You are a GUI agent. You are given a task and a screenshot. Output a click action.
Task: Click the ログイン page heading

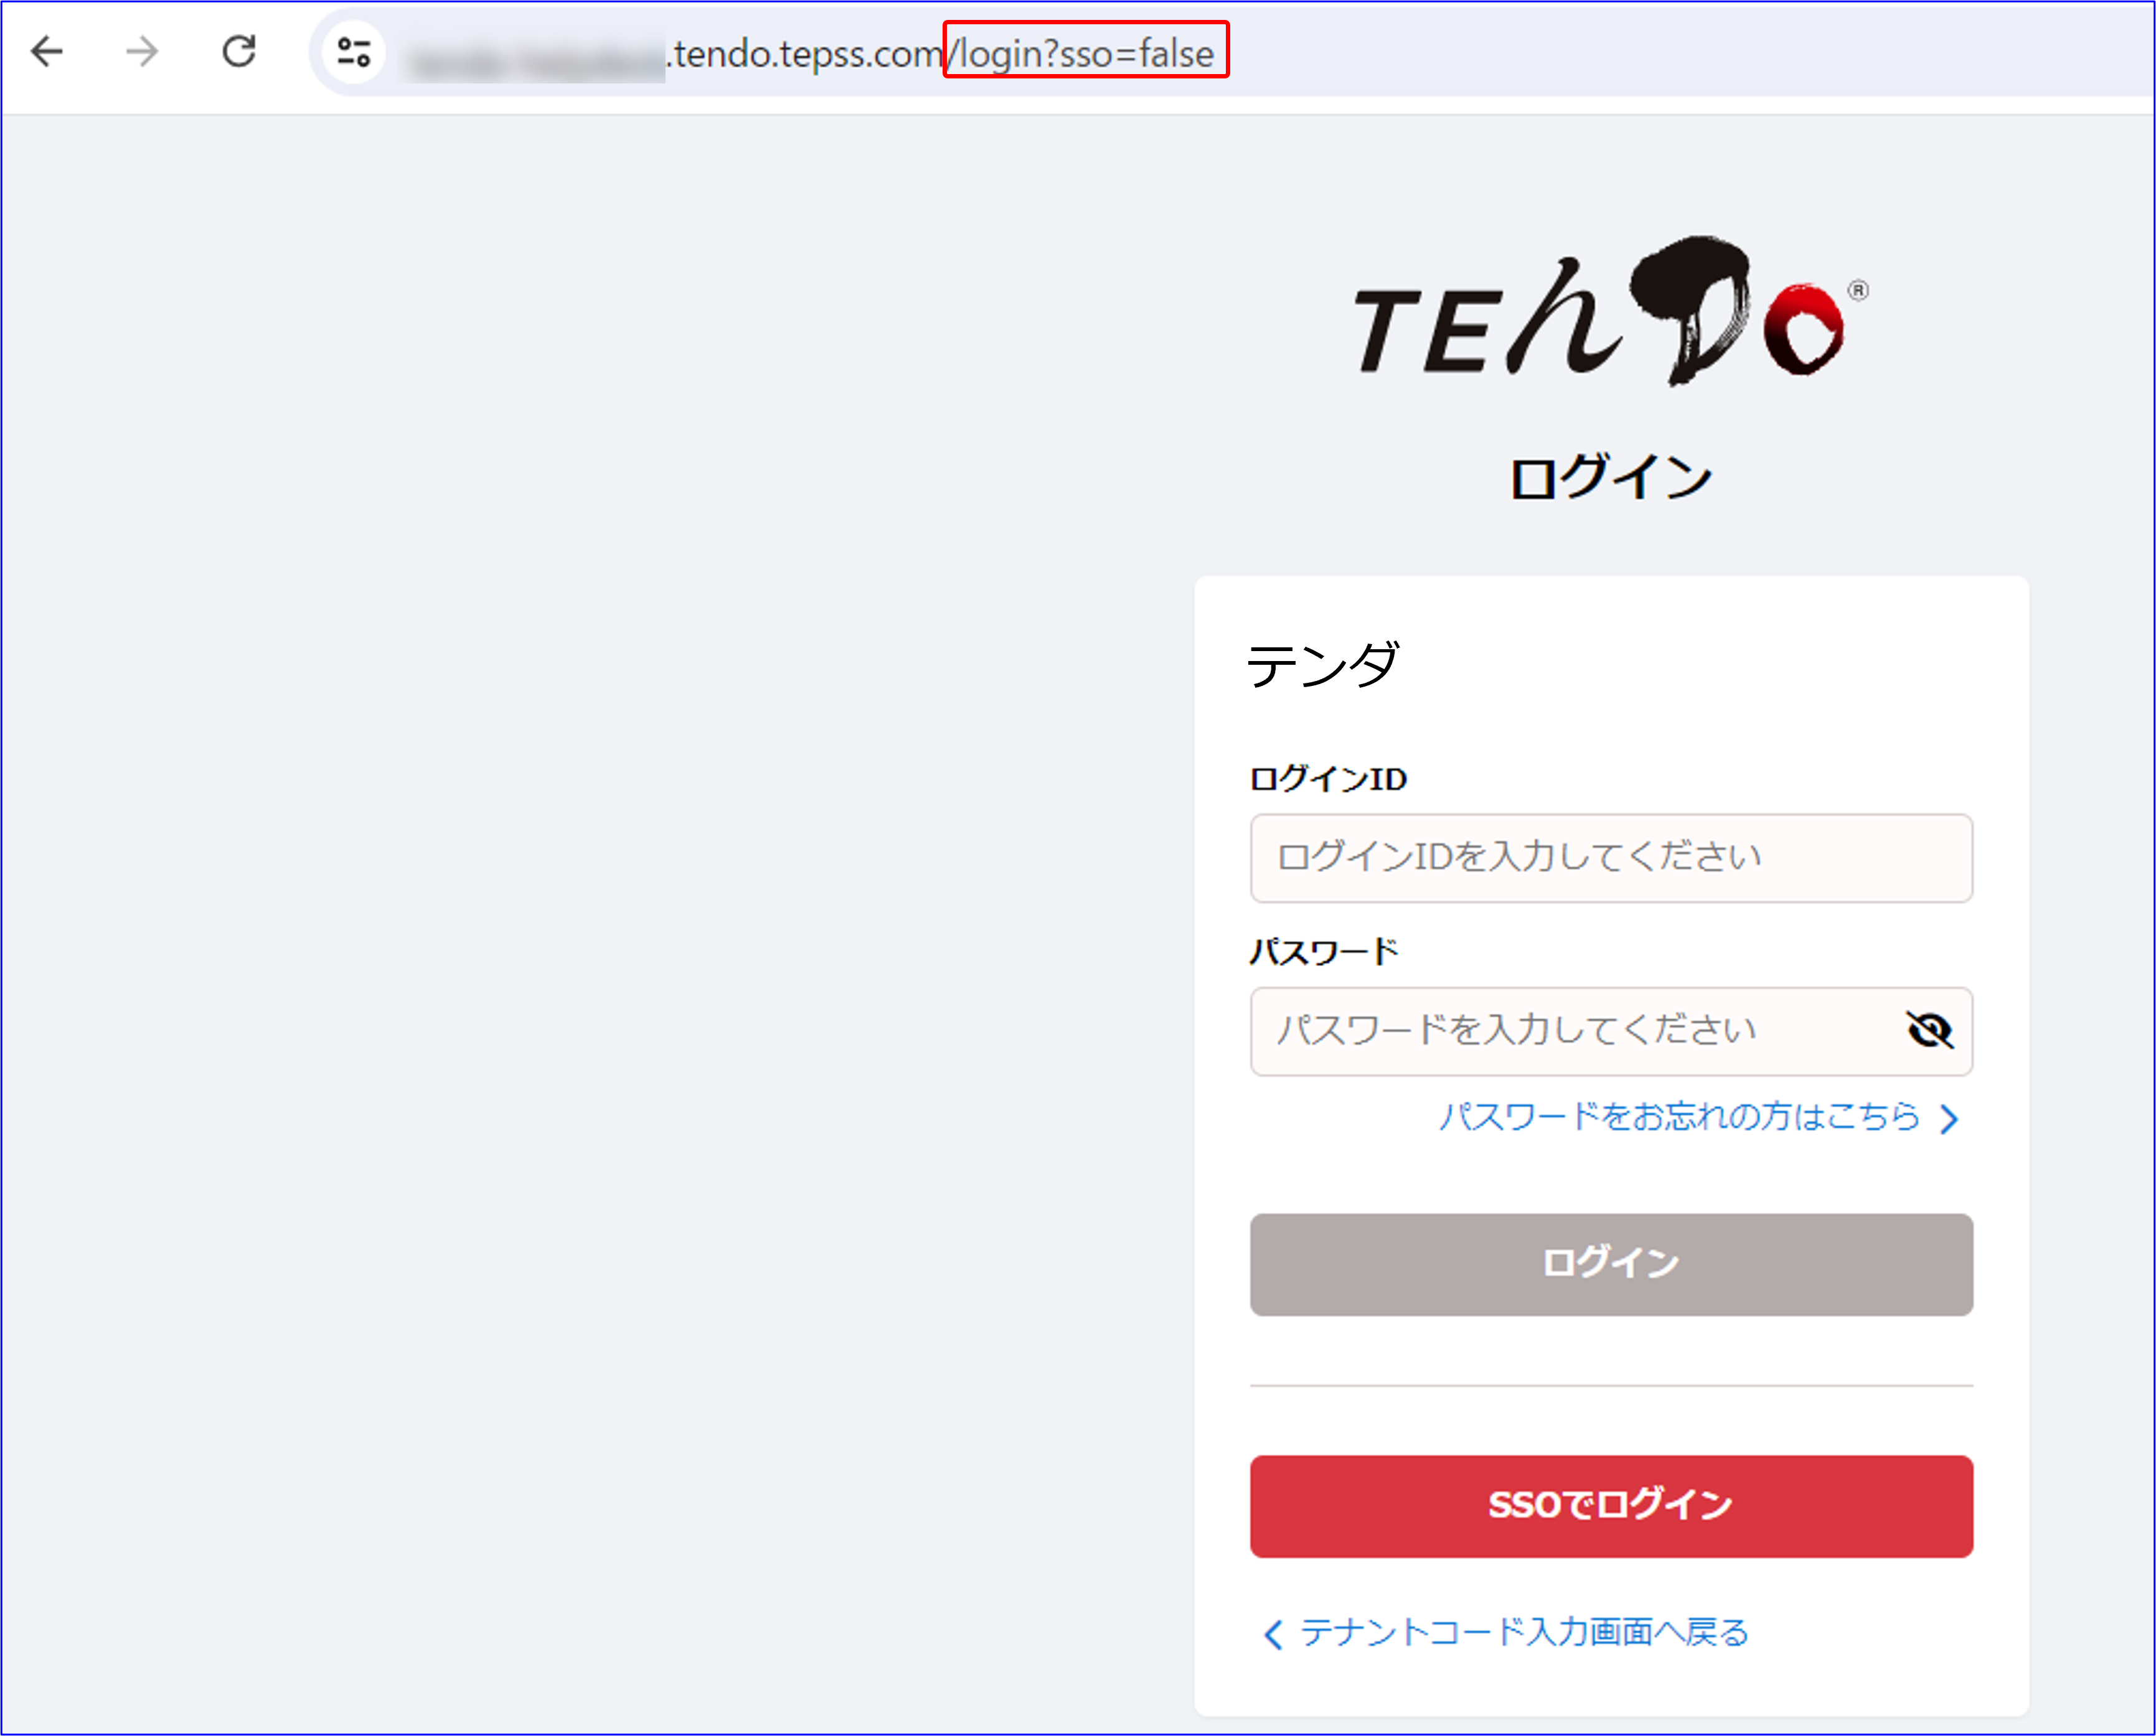[1611, 477]
